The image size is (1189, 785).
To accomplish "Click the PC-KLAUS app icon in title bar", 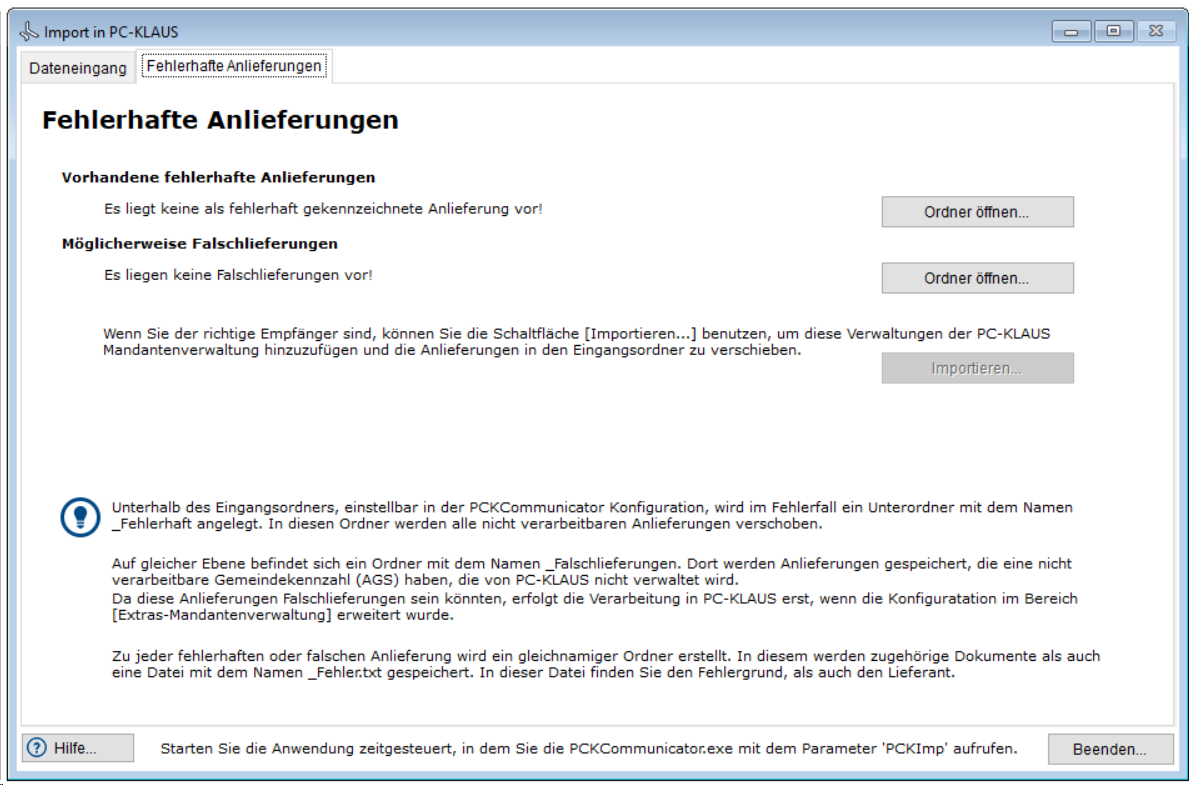I will (29, 32).
